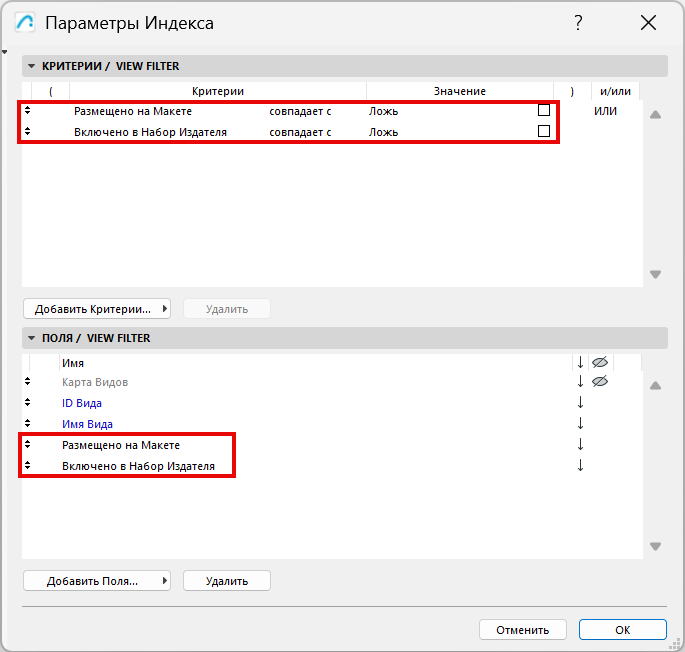Toggle hidden eye icon for Карта Видов
Viewport: 685px width, 652px height.
[600, 381]
